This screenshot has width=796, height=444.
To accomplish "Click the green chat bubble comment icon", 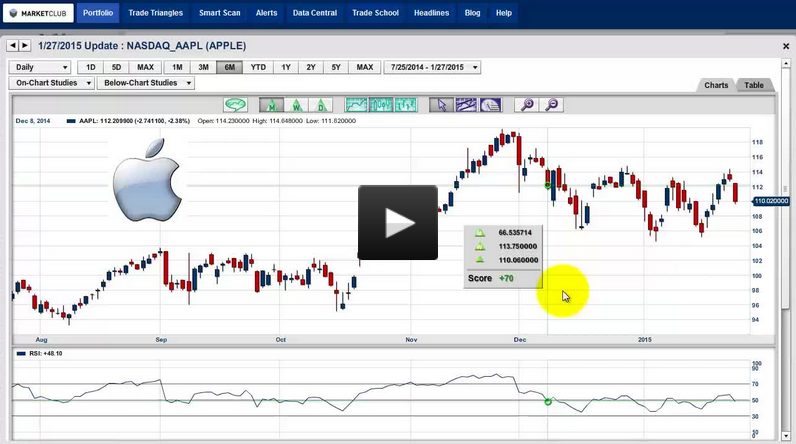I will click(x=235, y=104).
